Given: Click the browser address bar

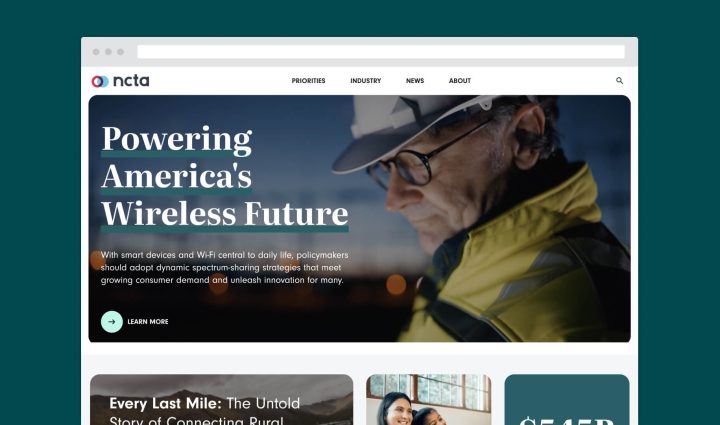Looking at the screenshot, I should pyautogui.click(x=381, y=52).
